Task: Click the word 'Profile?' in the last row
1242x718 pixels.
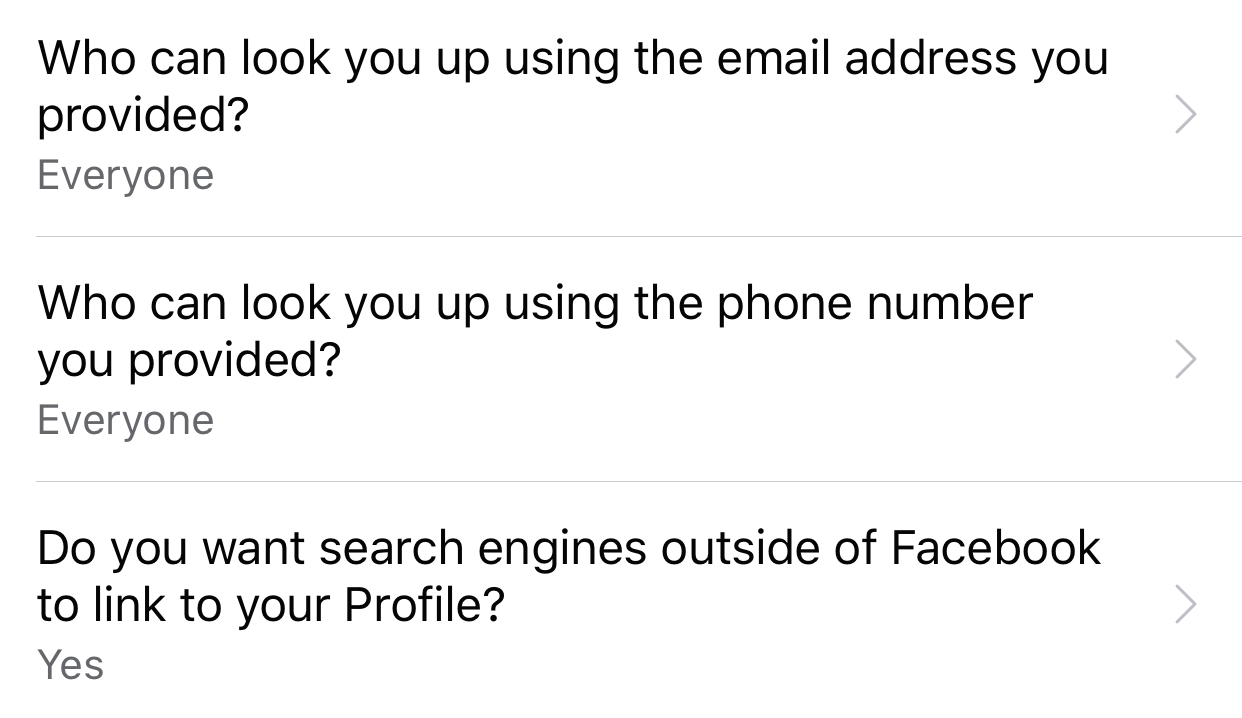Action: coord(422,607)
